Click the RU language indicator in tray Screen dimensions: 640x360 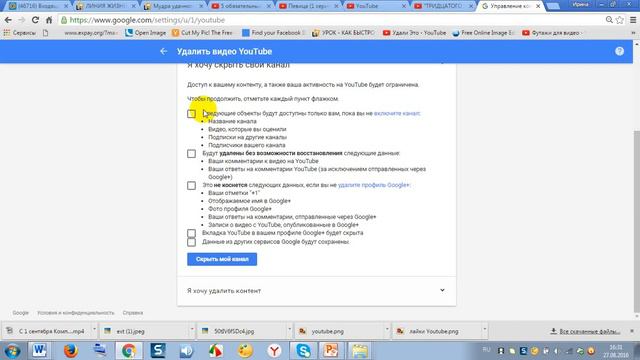pos(486,350)
